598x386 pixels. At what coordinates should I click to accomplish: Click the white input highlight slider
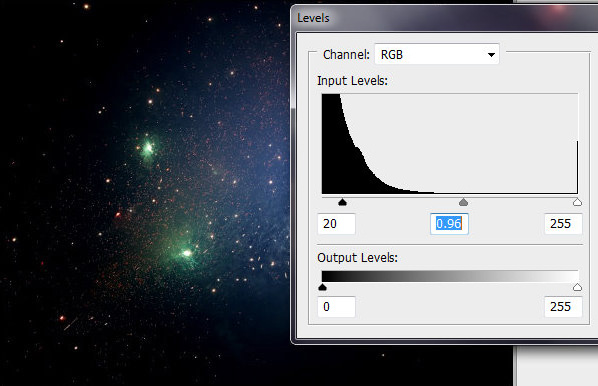pos(577,202)
